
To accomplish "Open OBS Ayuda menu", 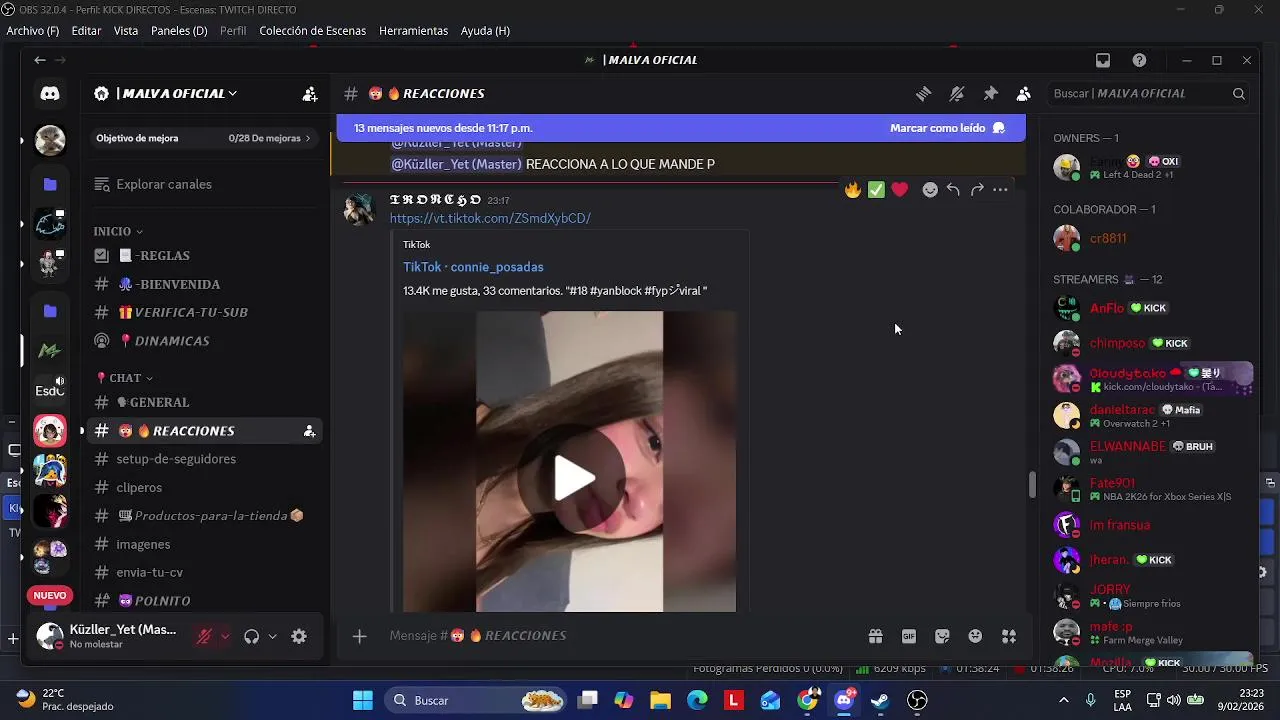I will pos(485,31).
